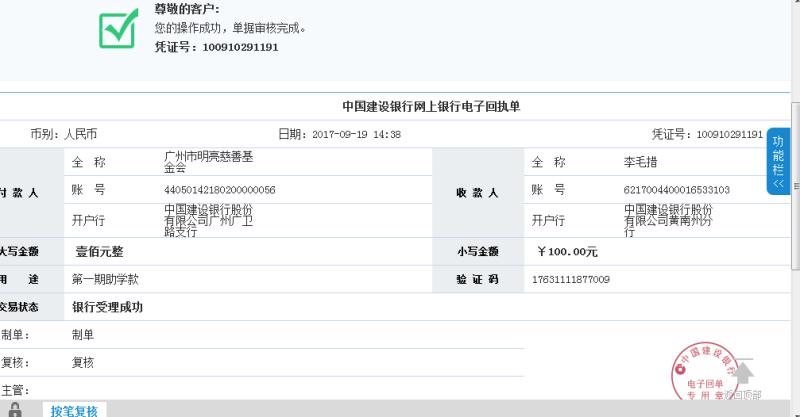Select the date 2017-09-19 14:38
Screen dimensions: 800x417
point(356,135)
